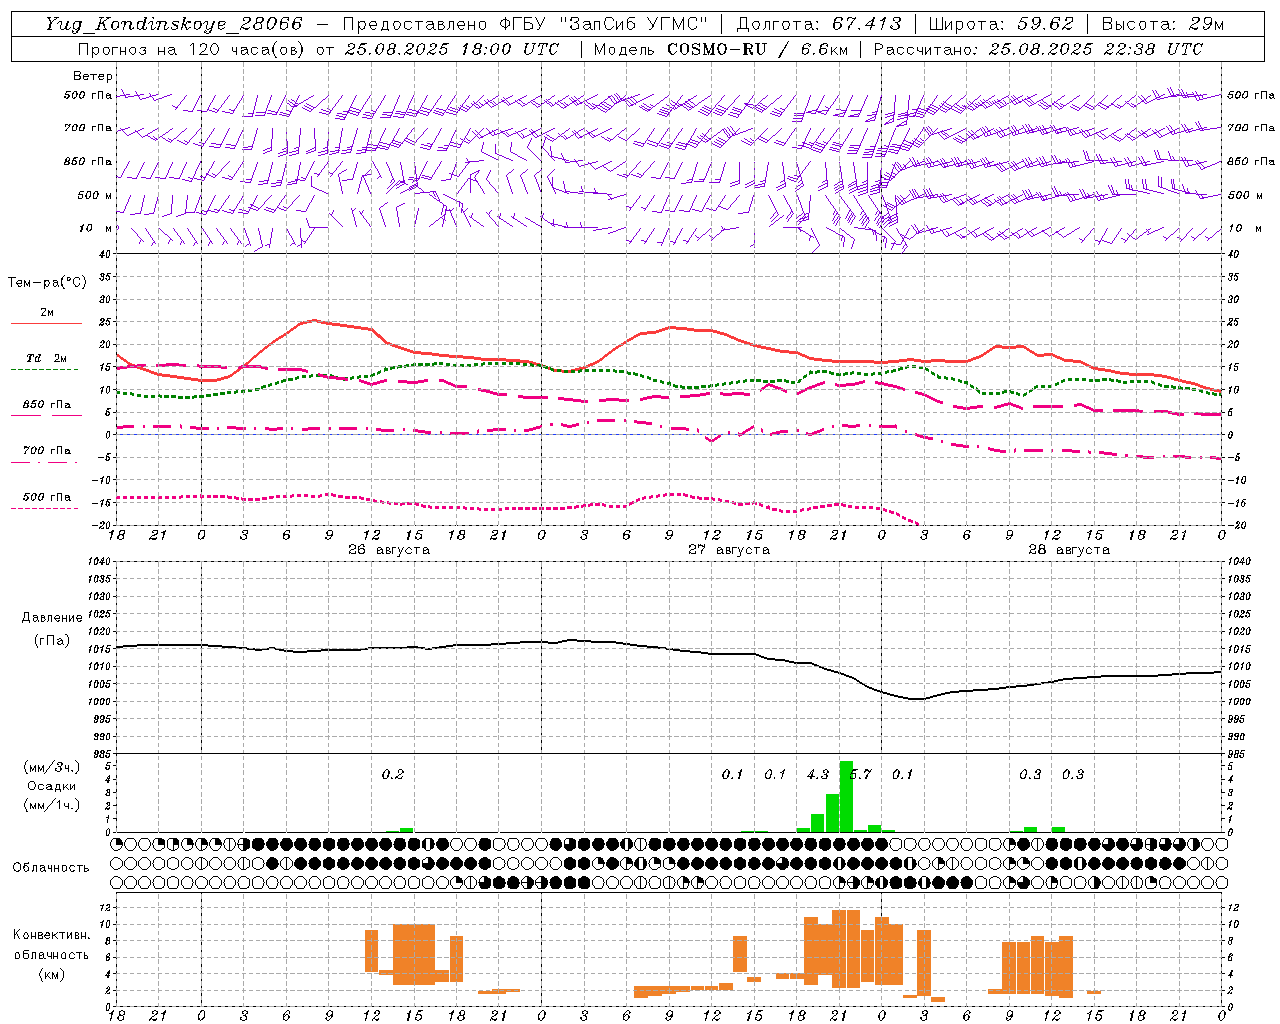Click the (мм/1ч.) units label
Viewport: 1280px width, 1024px height.
pyautogui.click(x=51, y=805)
